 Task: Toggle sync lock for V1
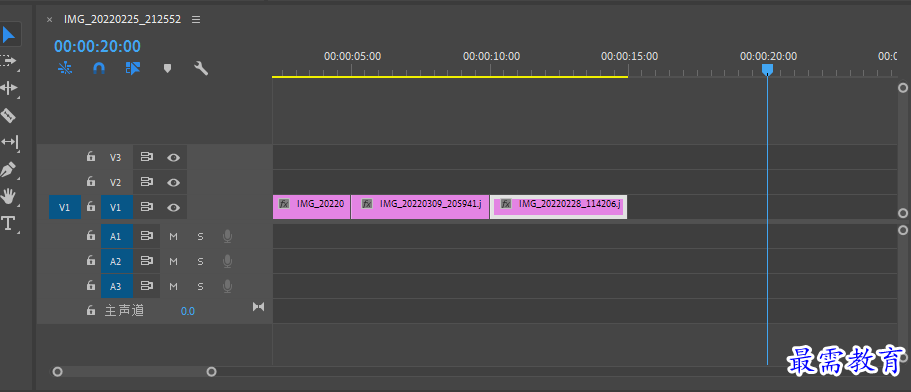click(x=146, y=207)
